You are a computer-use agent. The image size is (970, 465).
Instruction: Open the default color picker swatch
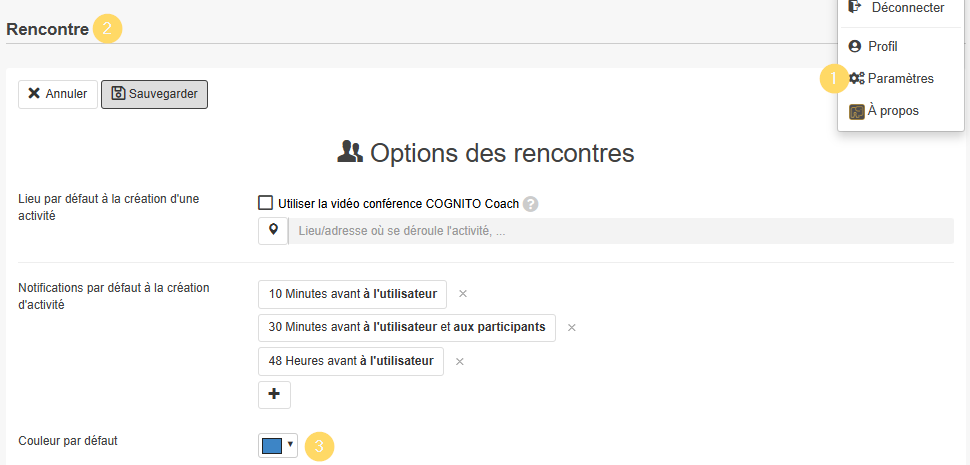(271, 445)
